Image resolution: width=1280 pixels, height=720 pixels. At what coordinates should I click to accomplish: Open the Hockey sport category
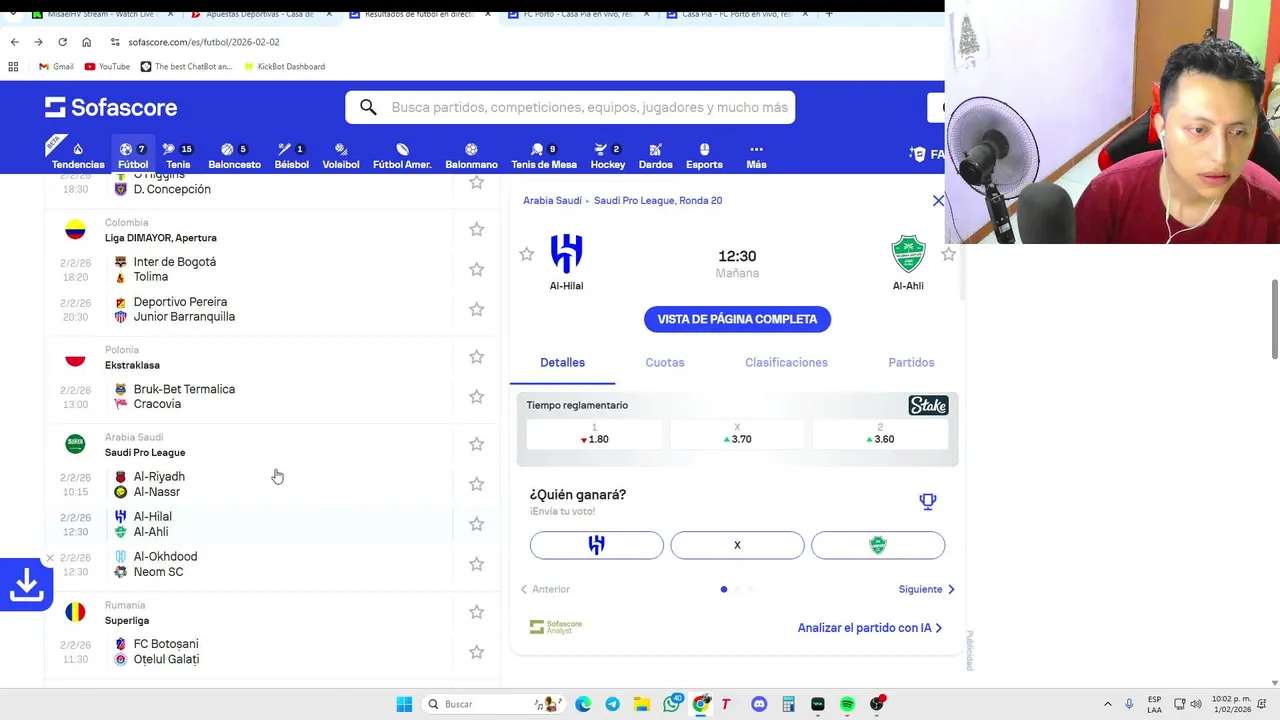(607, 155)
